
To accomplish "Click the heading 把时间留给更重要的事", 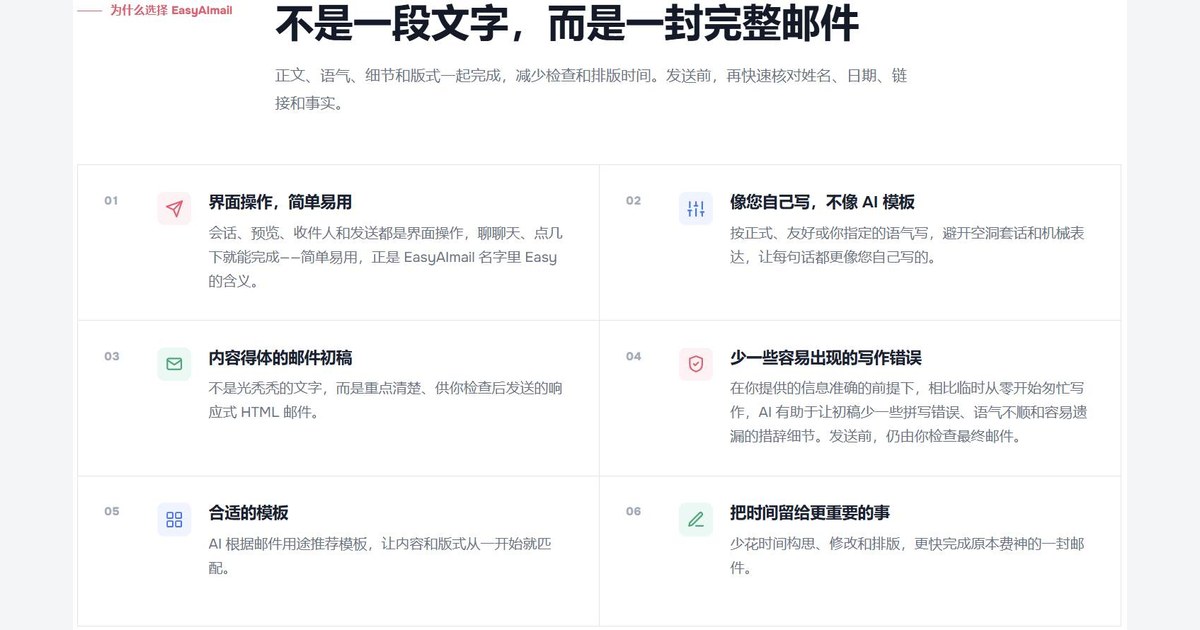I will 810,513.
